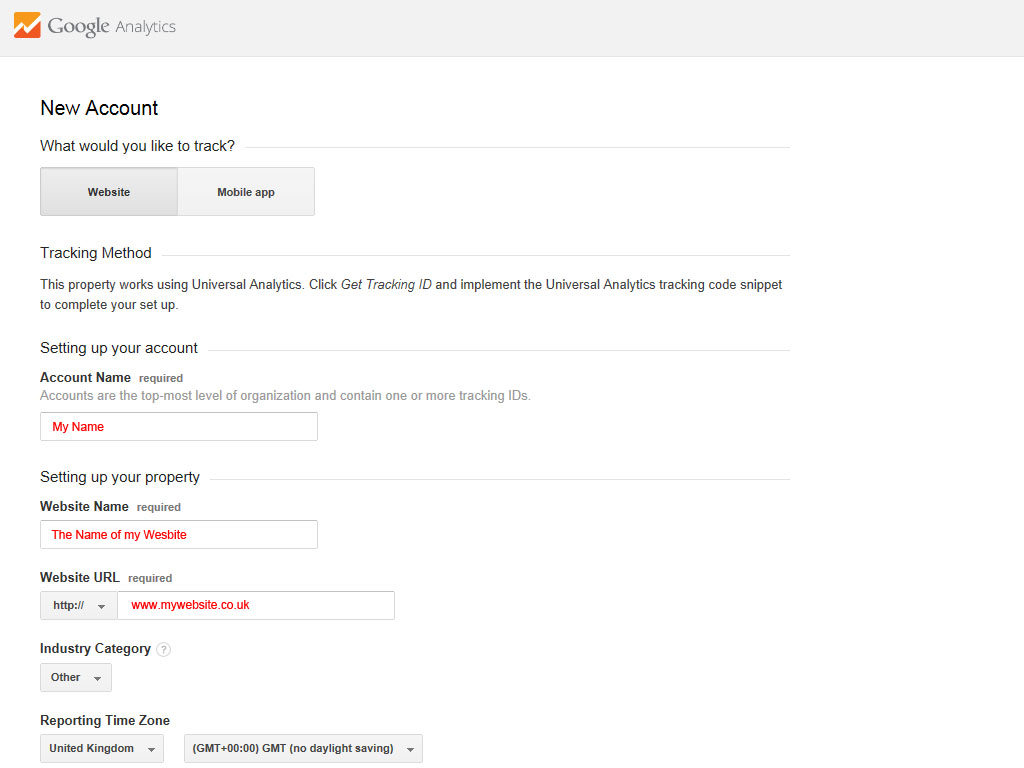Focus the Website URL text box
The width and height of the screenshot is (1024, 768).
pos(256,605)
